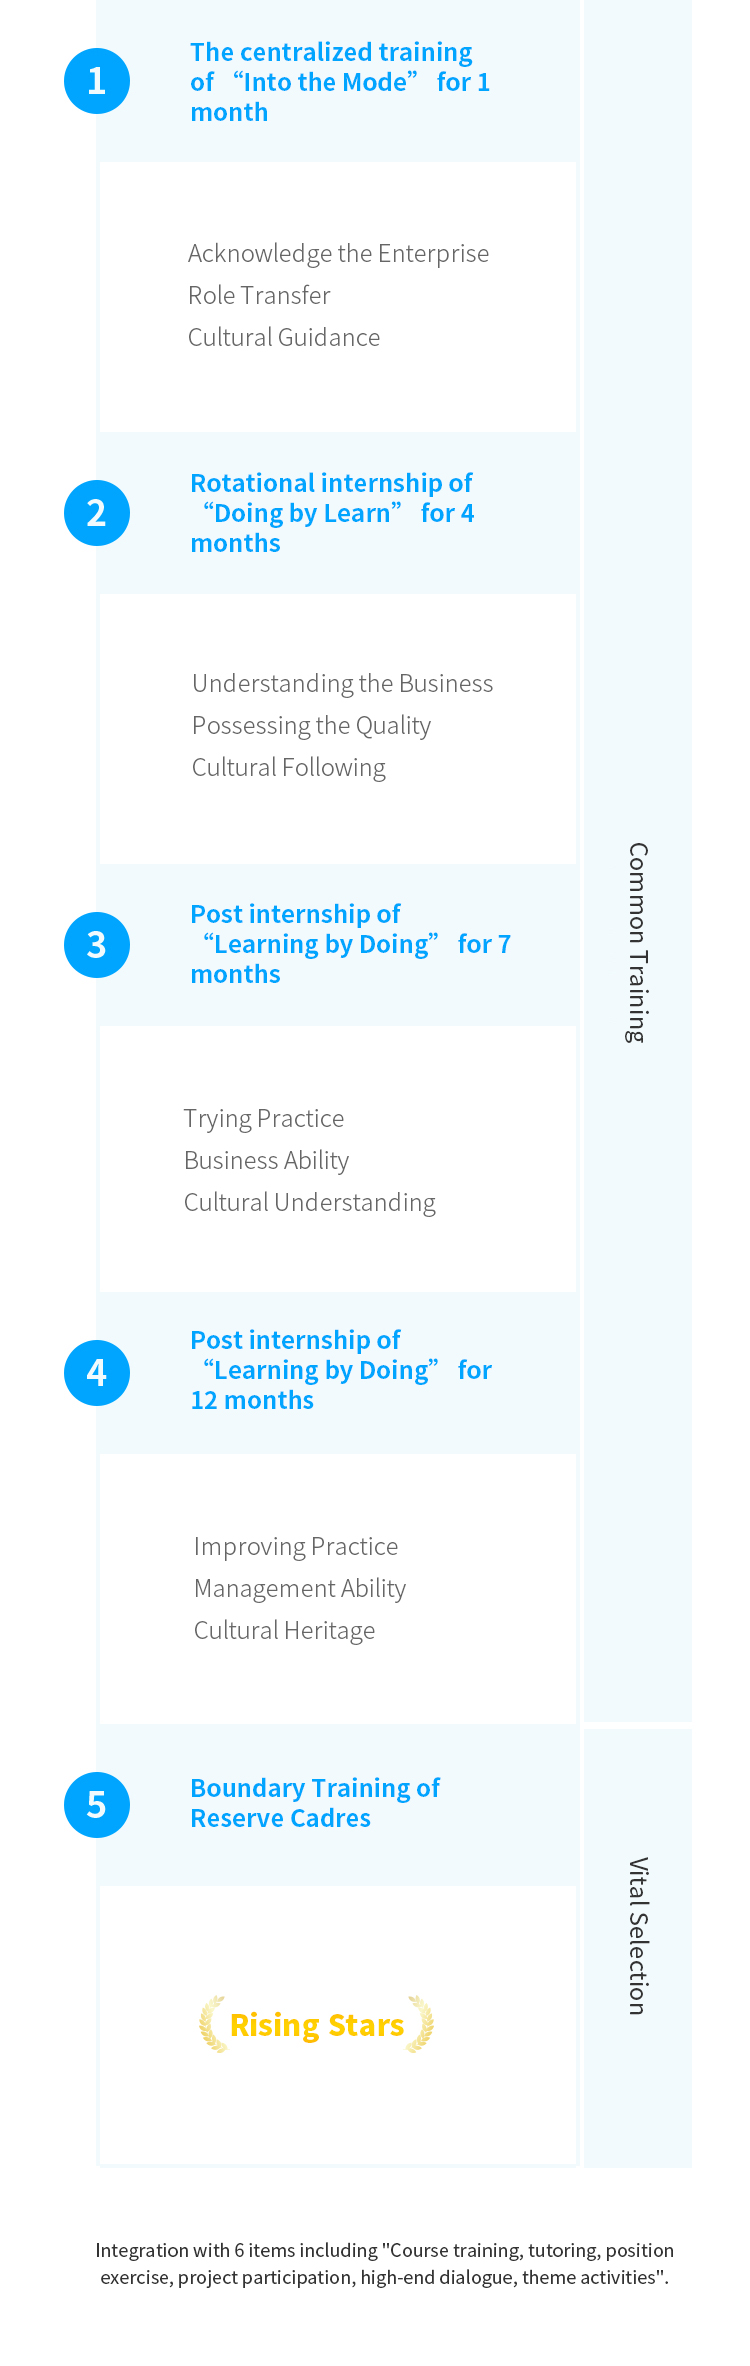Click Understanding the Business item
This screenshot has width=750, height=2366.
tap(343, 684)
